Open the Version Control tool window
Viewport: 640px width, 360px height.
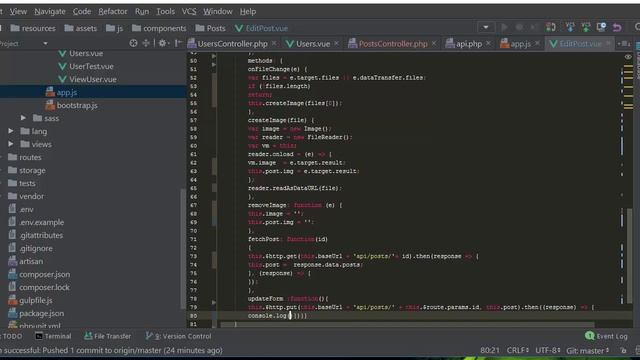coord(178,336)
